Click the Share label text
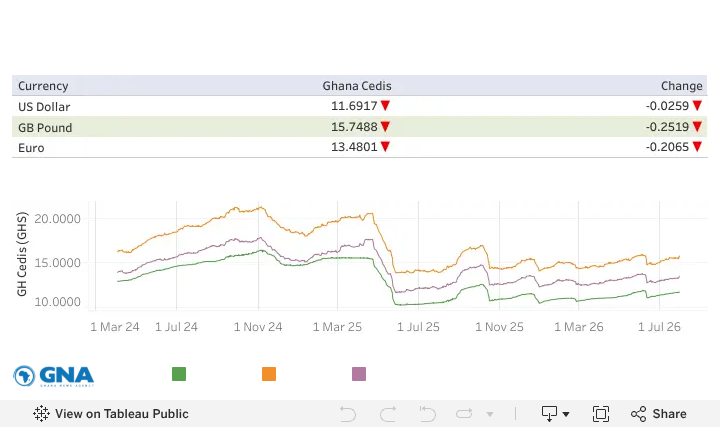The width and height of the screenshot is (720, 427). tap(669, 414)
